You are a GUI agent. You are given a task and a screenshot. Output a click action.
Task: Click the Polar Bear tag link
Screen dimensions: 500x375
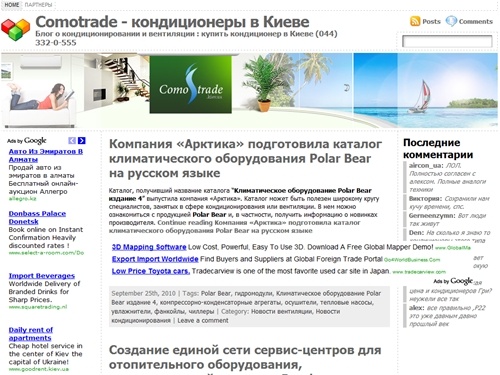point(216,293)
